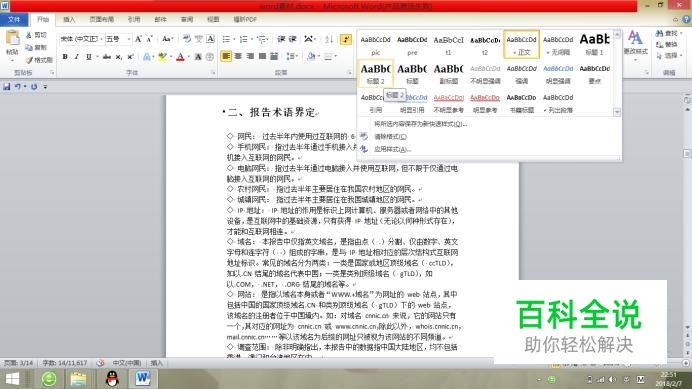Click the enclosed characters icon

210,57
